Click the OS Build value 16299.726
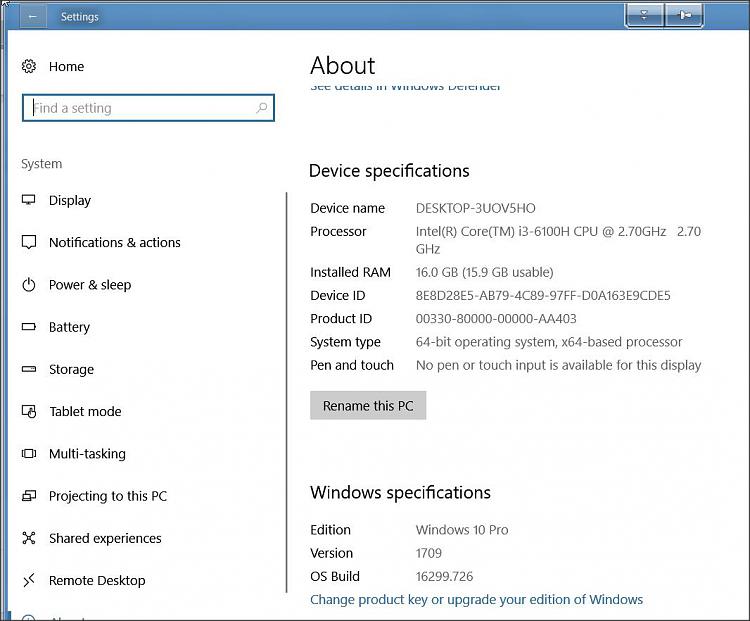The height and width of the screenshot is (621, 750). click(444, 576)
